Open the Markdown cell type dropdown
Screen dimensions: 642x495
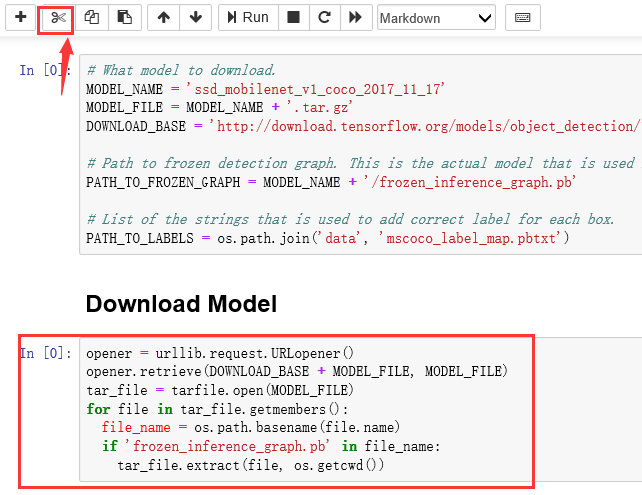pos(436,18)
